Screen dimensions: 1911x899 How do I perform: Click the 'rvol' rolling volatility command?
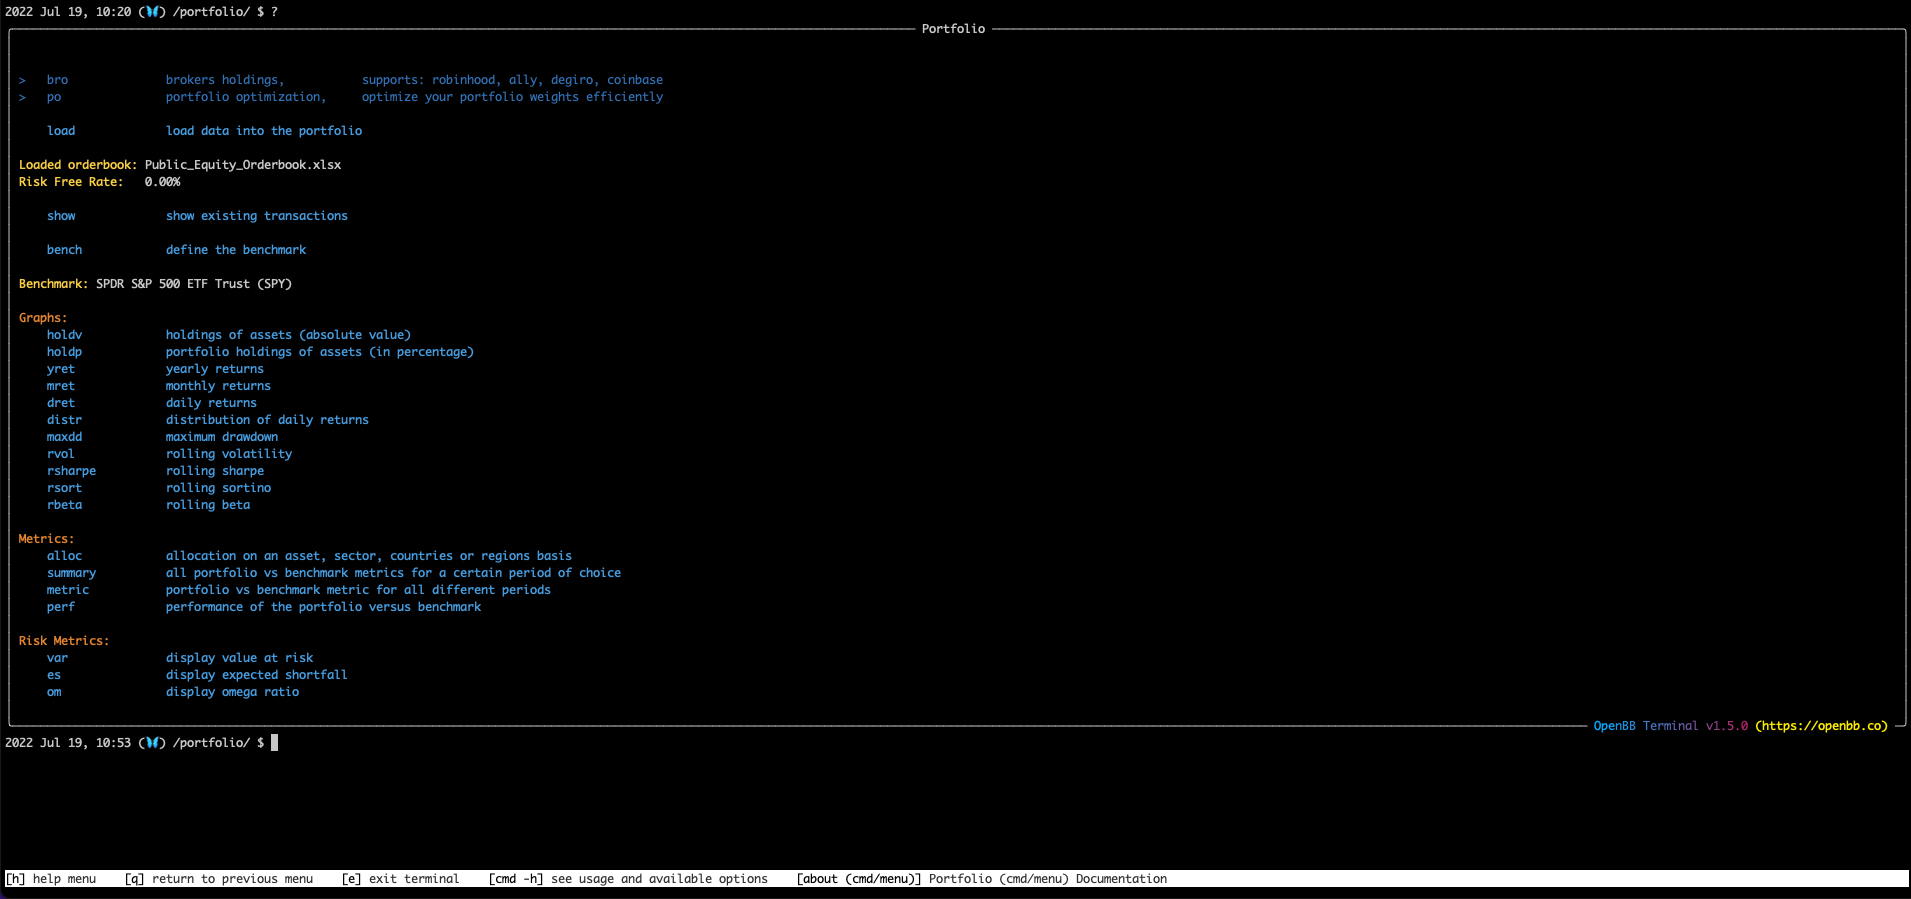click(61, 454)
